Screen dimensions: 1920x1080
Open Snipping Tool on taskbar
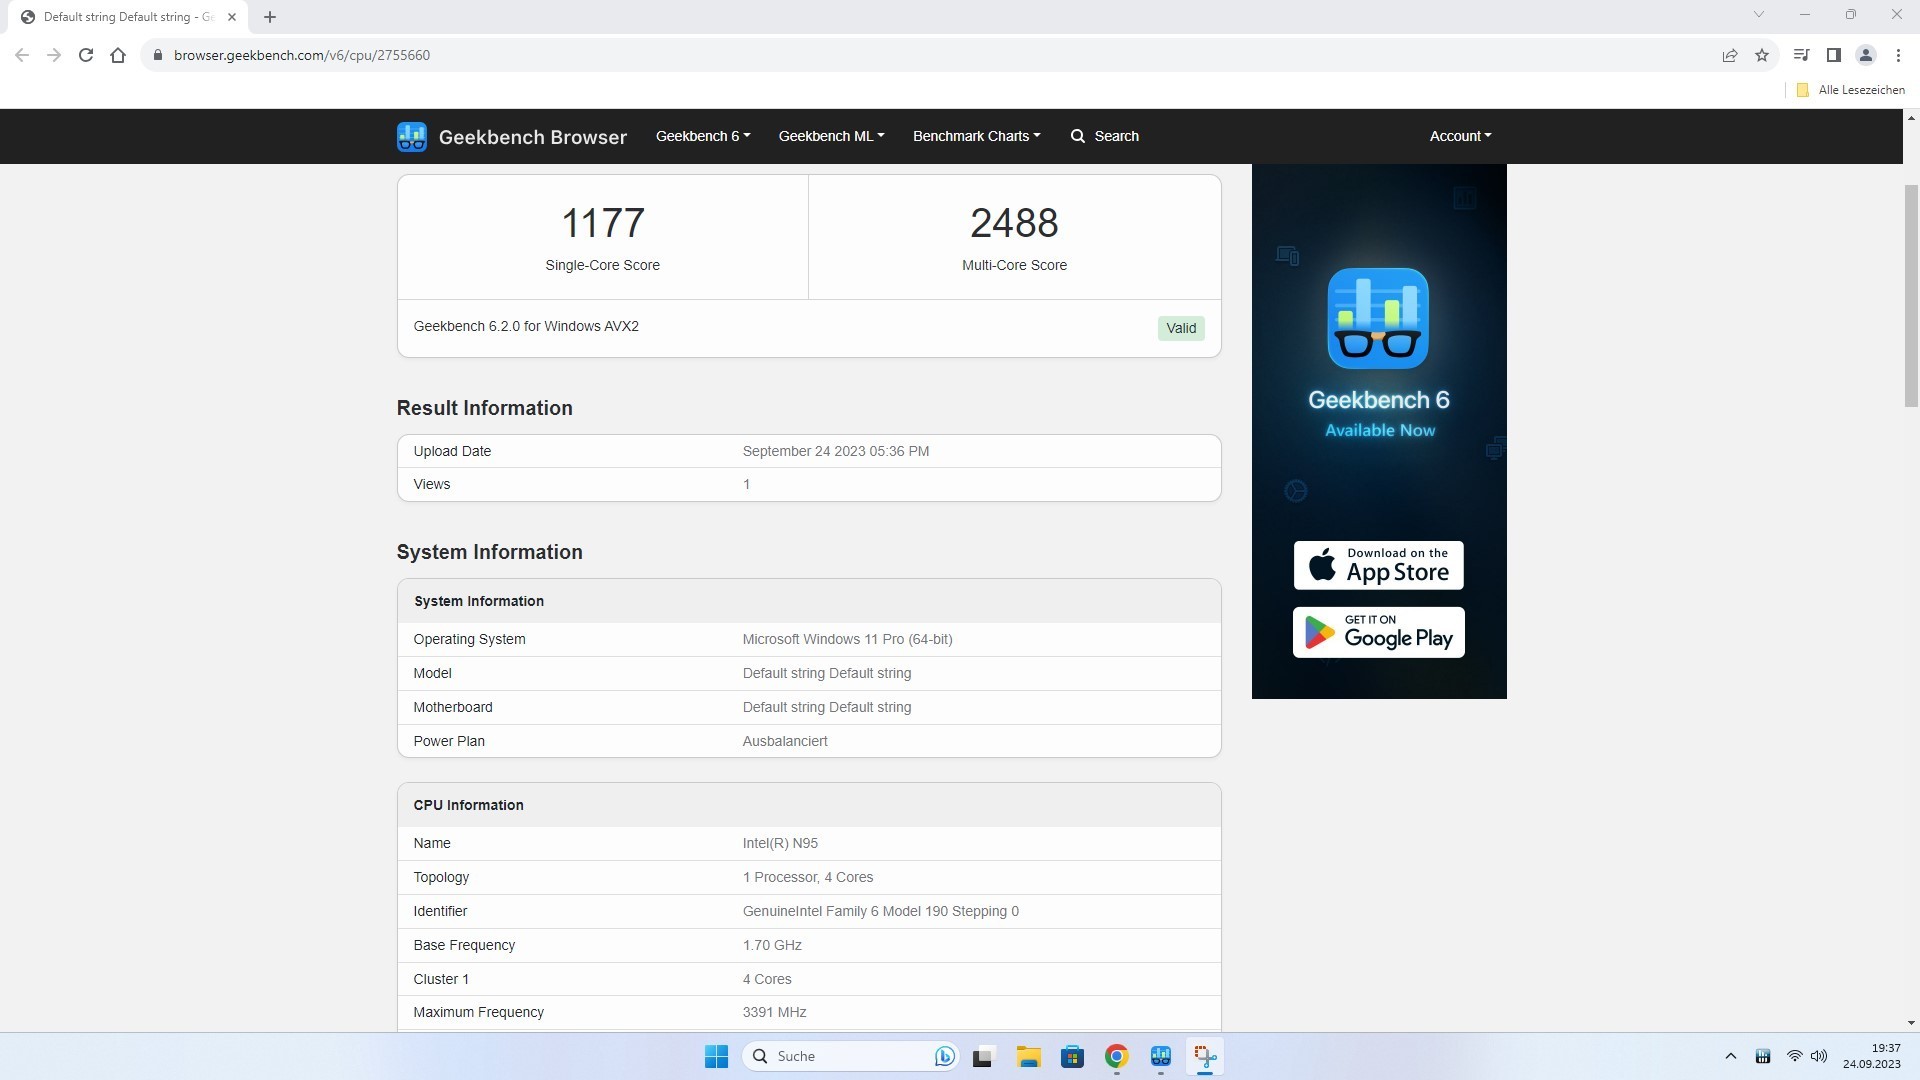pos(1205,1056)
